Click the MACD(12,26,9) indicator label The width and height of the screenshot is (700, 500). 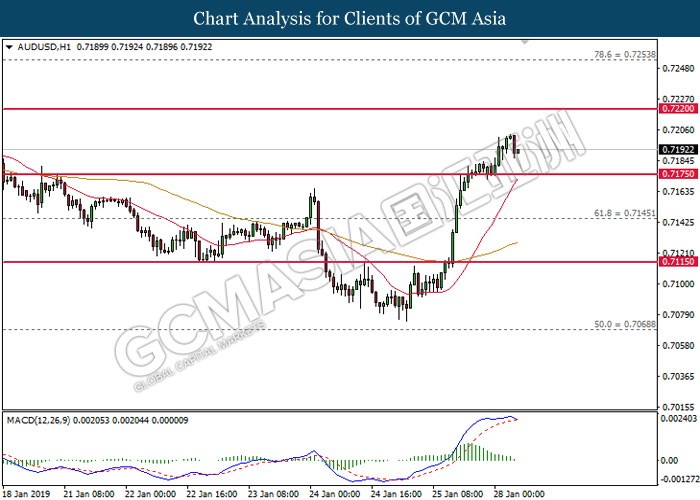pos(38,421)
